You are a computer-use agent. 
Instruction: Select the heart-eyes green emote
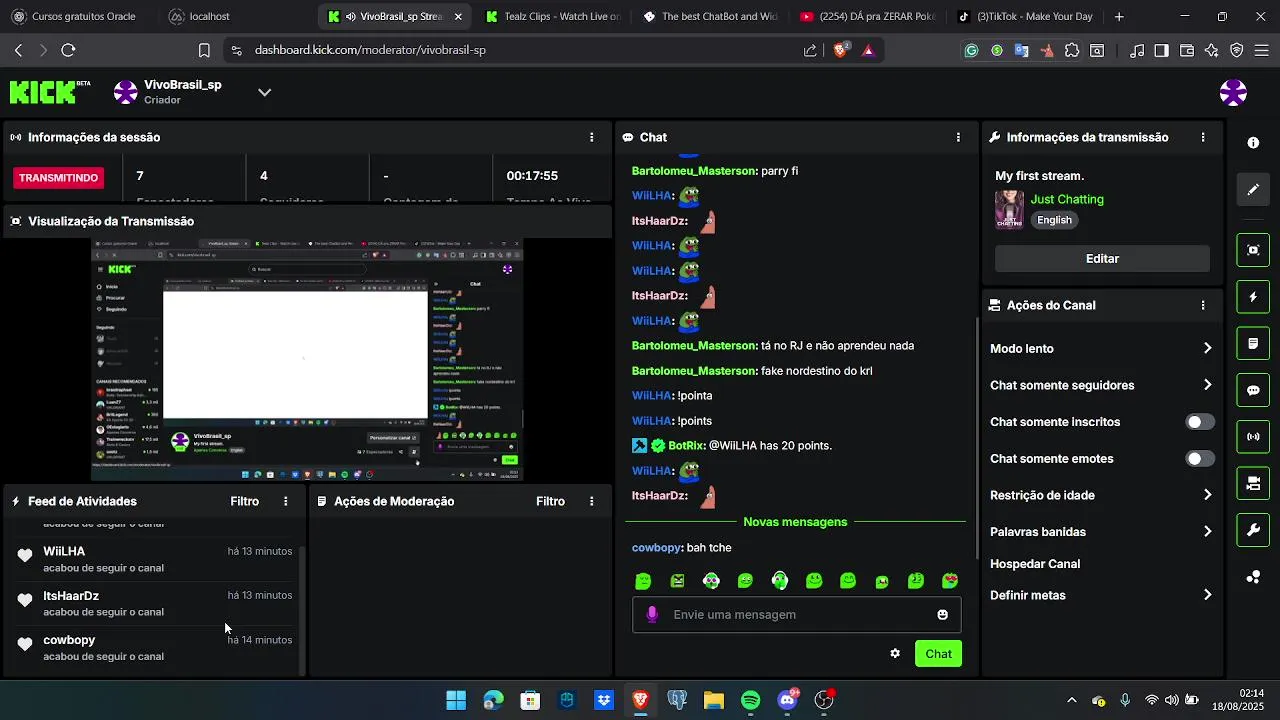950,581
